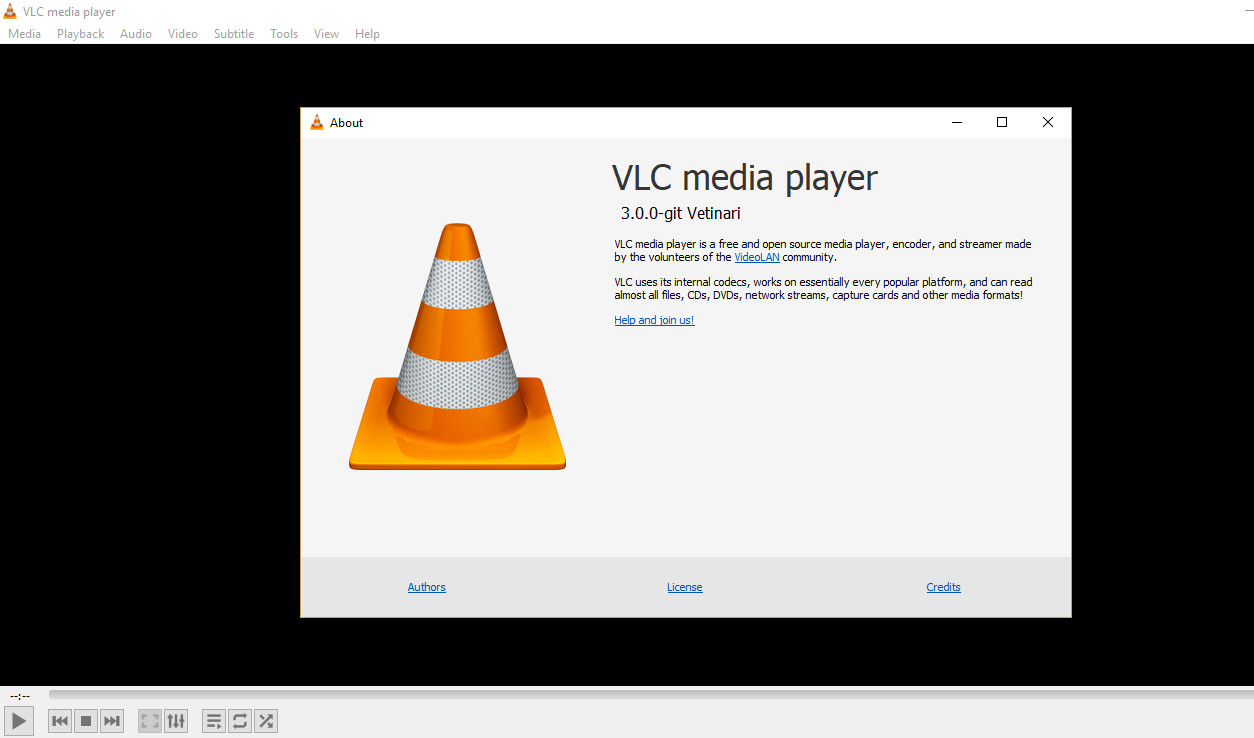Open the Subtitle menu
The height and width of the screenshot is (738, 1254).
tap(234, 34)
